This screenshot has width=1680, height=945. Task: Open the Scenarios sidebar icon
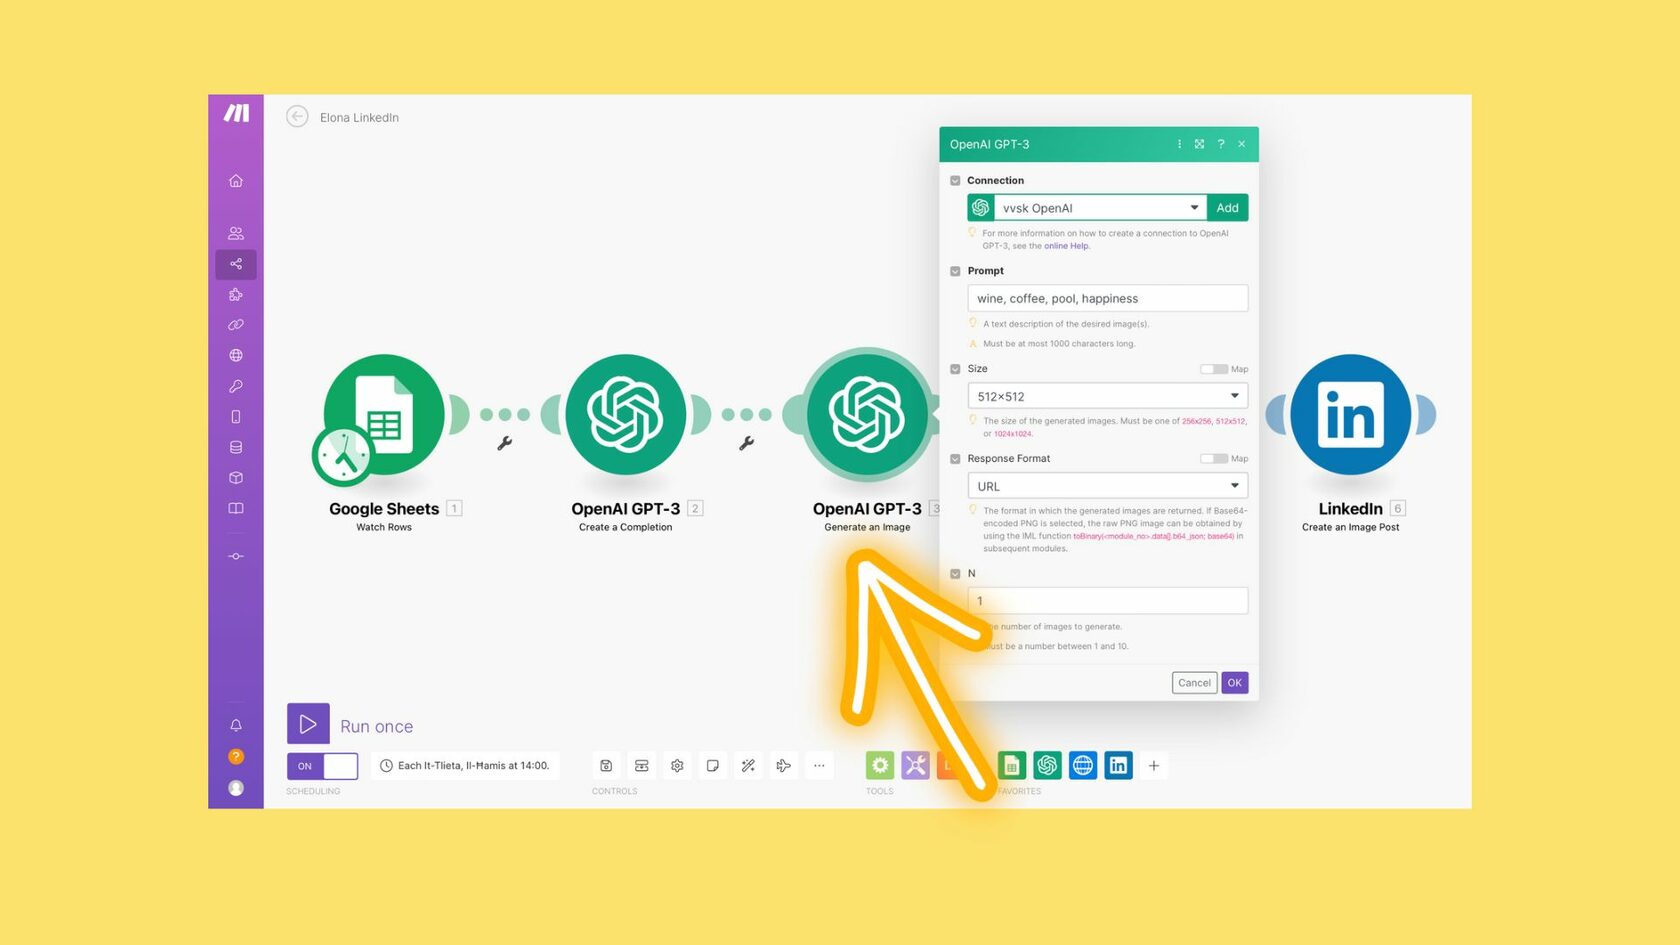pos(236,264)
